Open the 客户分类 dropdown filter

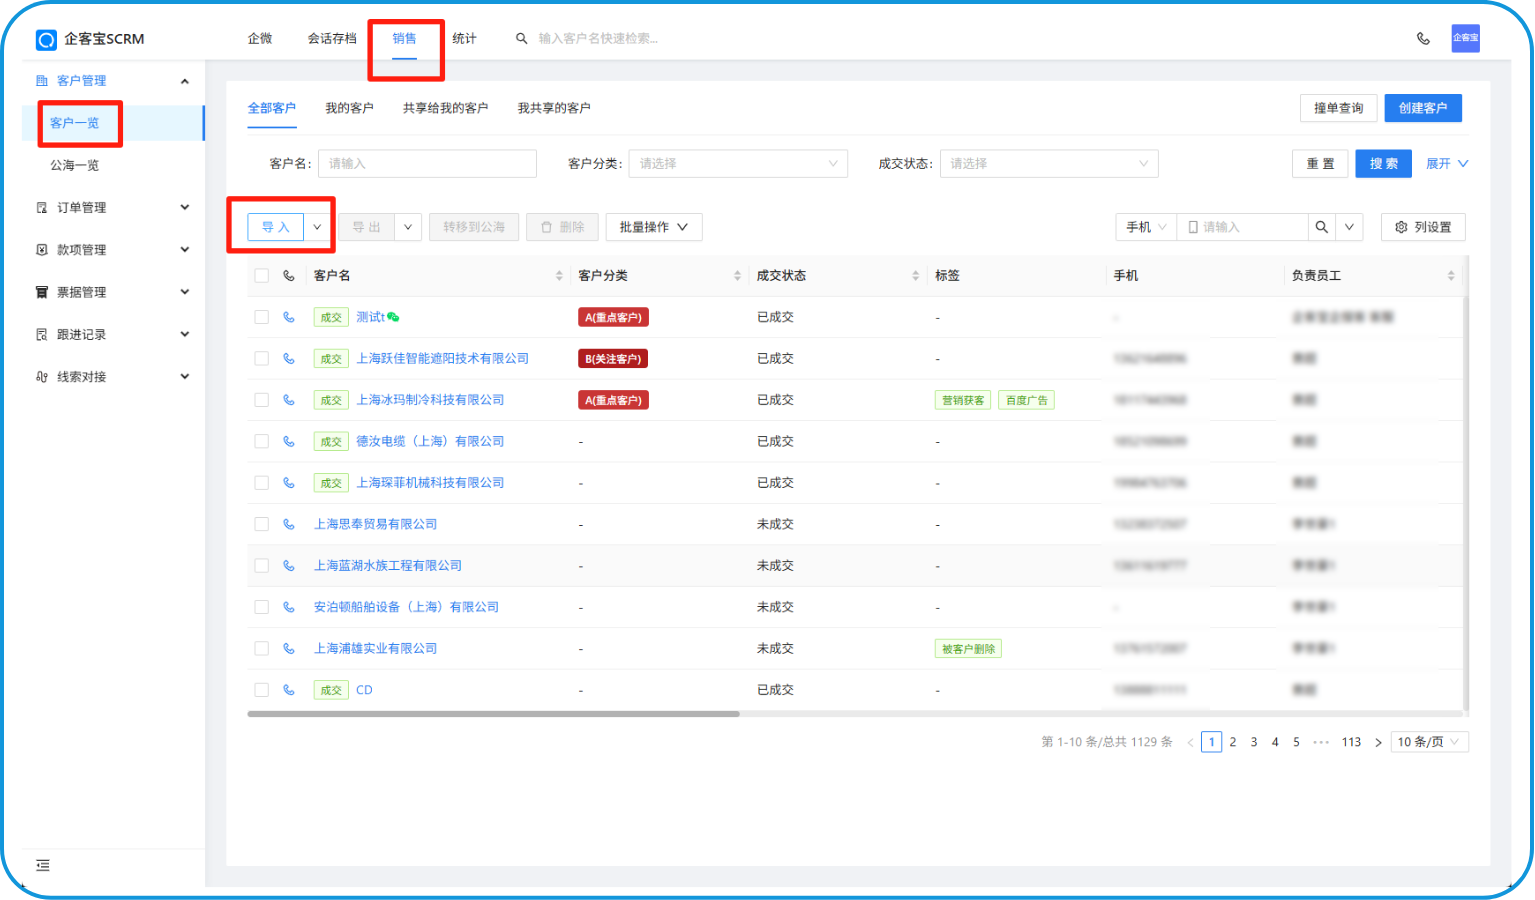point(737,164)
